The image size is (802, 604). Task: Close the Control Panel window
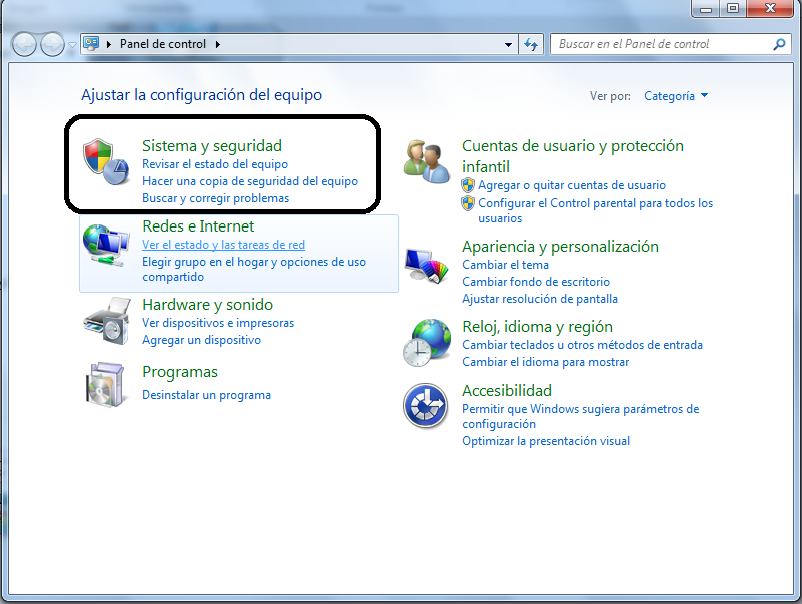[770, 8]
